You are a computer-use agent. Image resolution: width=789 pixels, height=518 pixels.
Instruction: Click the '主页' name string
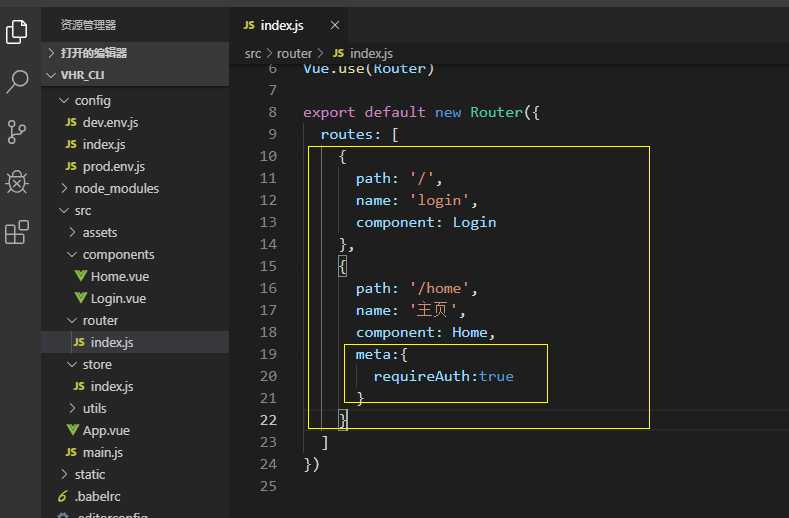(x=433, y=310)
